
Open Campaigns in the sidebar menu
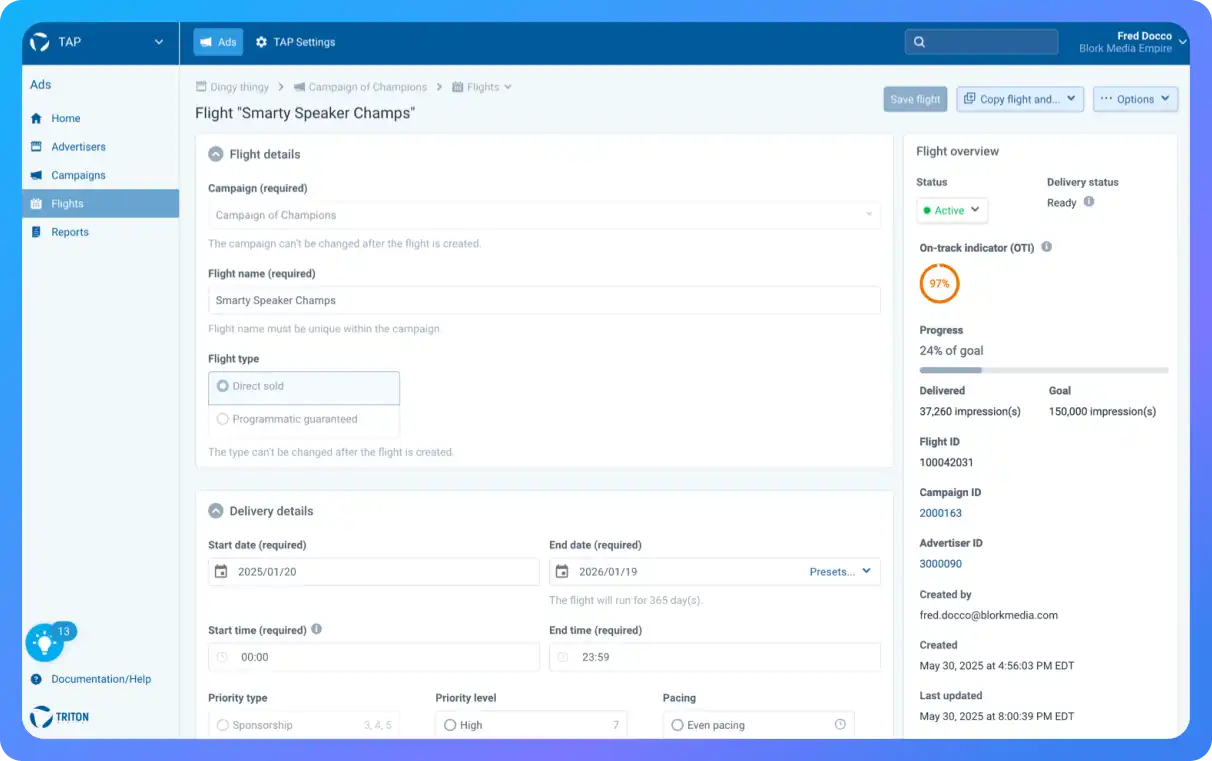pyautogui.click(x=78, y=175)
